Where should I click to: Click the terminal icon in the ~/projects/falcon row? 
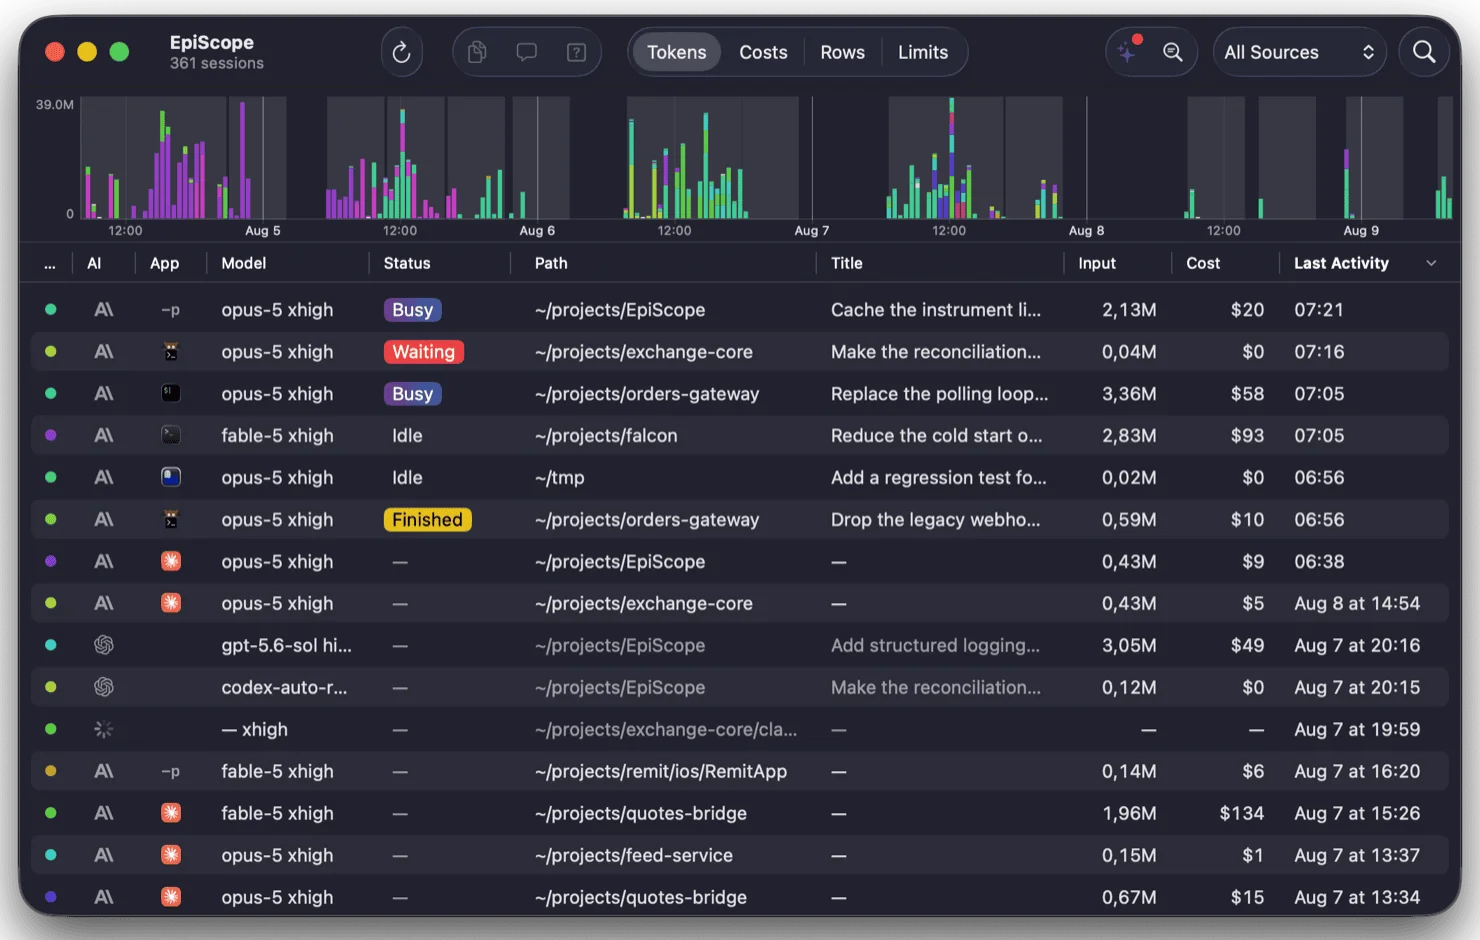point(171,436)
